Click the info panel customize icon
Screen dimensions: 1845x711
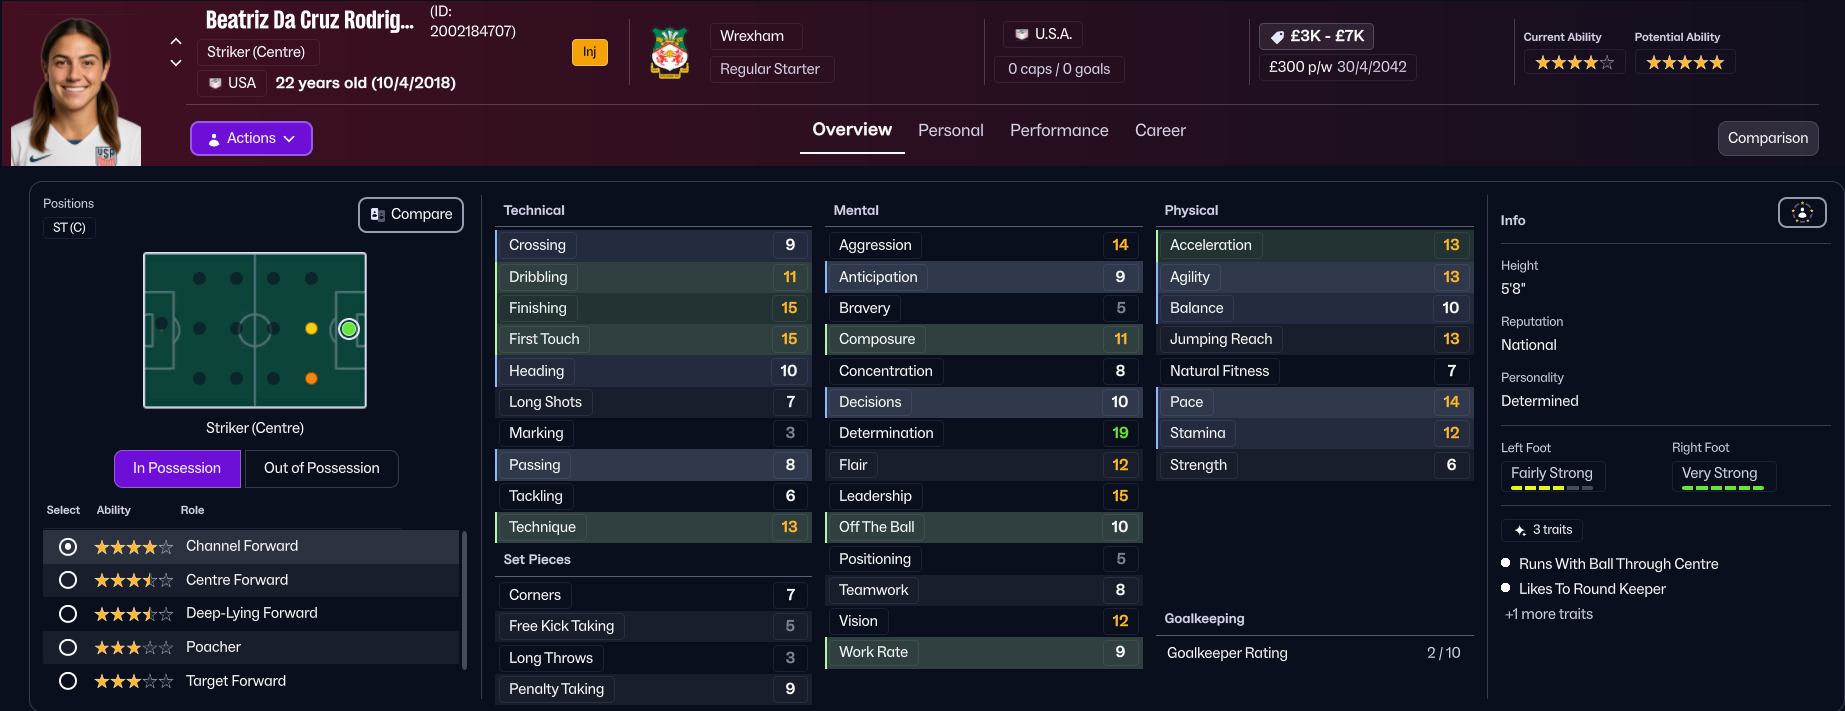point(1801,212)
